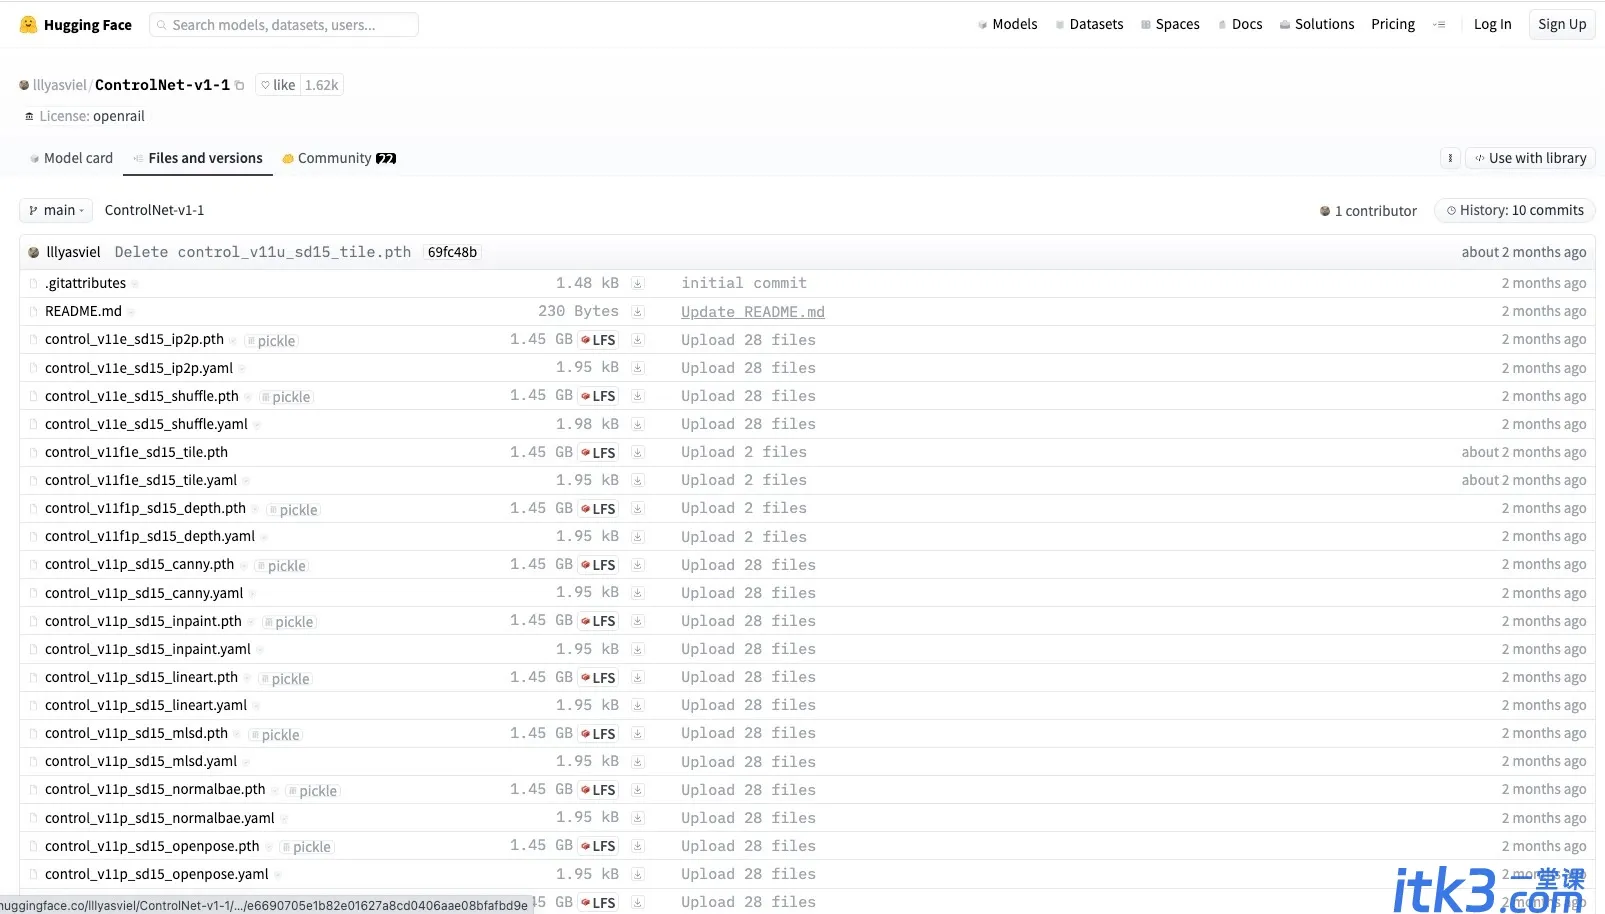Open Update README.md commit link
This screenshot has width=1605, height=914.
(x=753, y=312)
